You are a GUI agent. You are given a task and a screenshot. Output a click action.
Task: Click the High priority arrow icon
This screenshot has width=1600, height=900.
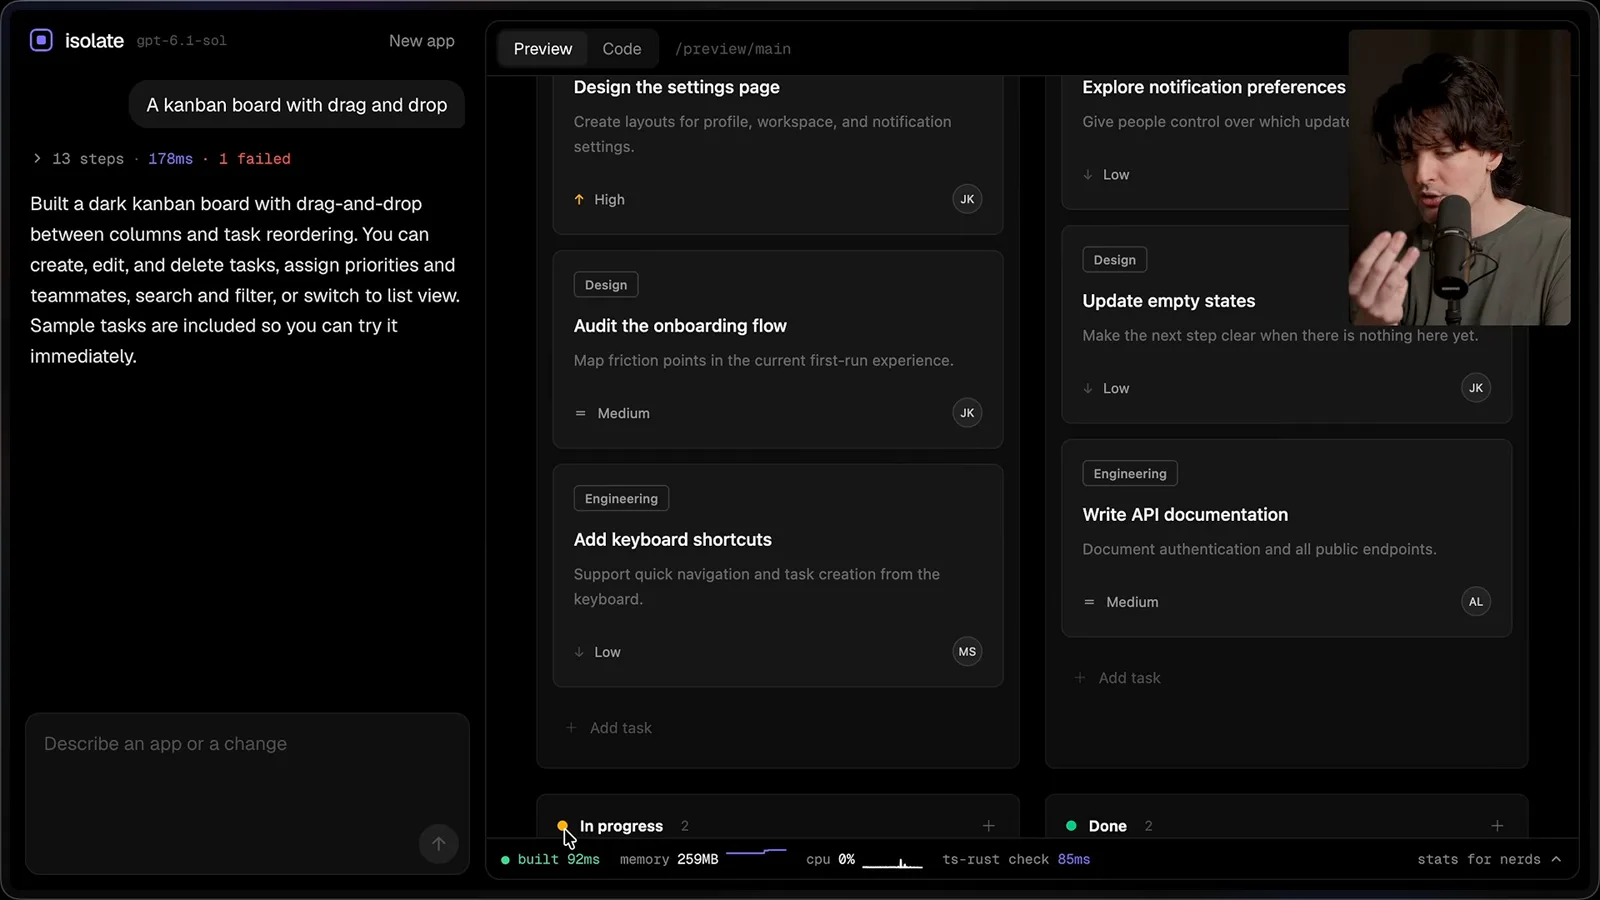(579, 199)
